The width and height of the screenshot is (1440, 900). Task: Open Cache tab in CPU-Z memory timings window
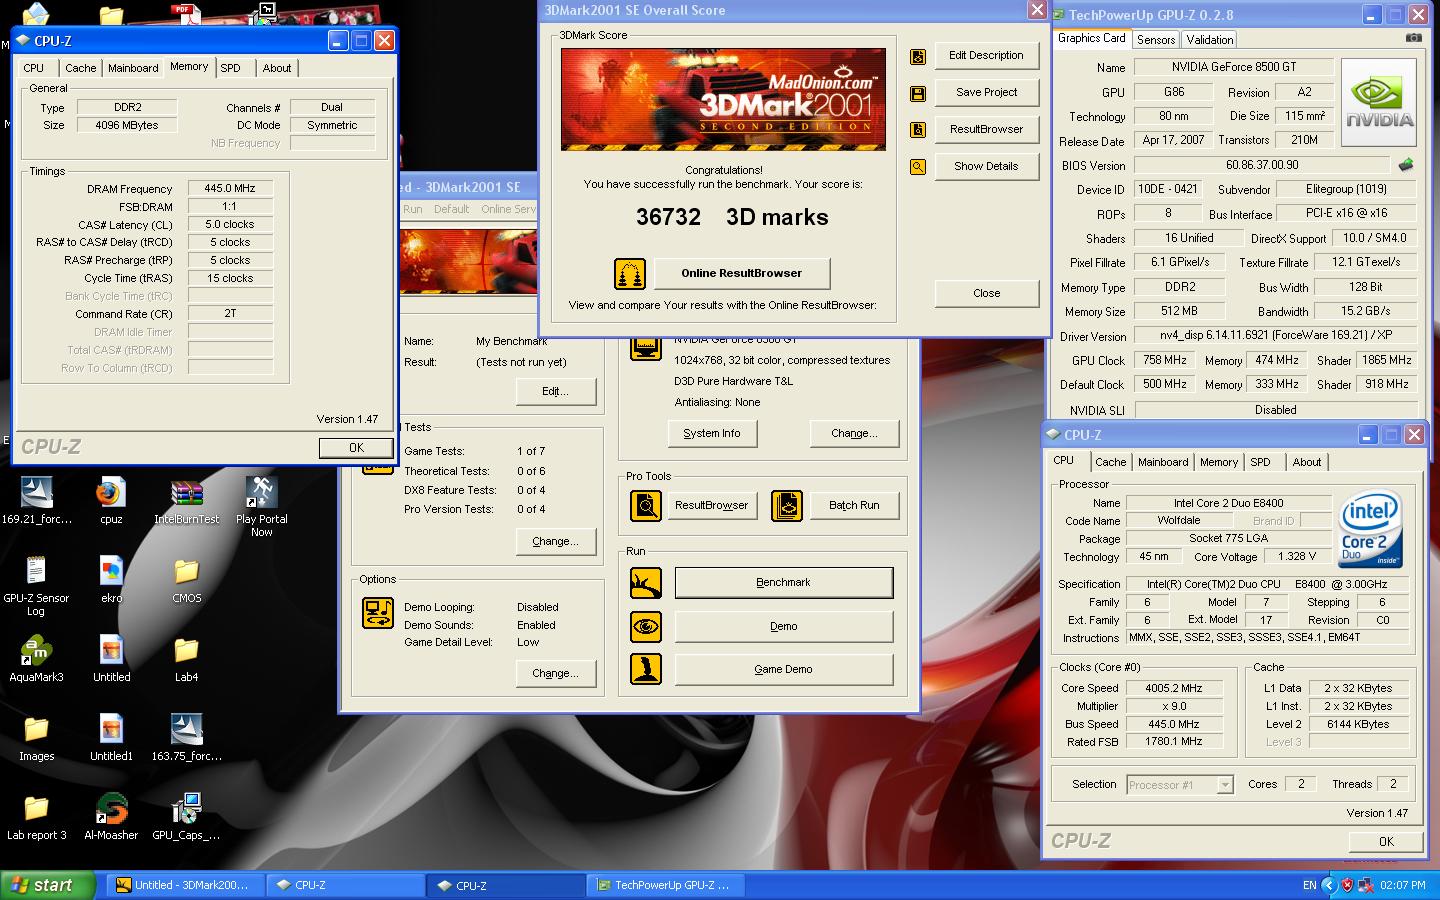click(x=81, y=68)
